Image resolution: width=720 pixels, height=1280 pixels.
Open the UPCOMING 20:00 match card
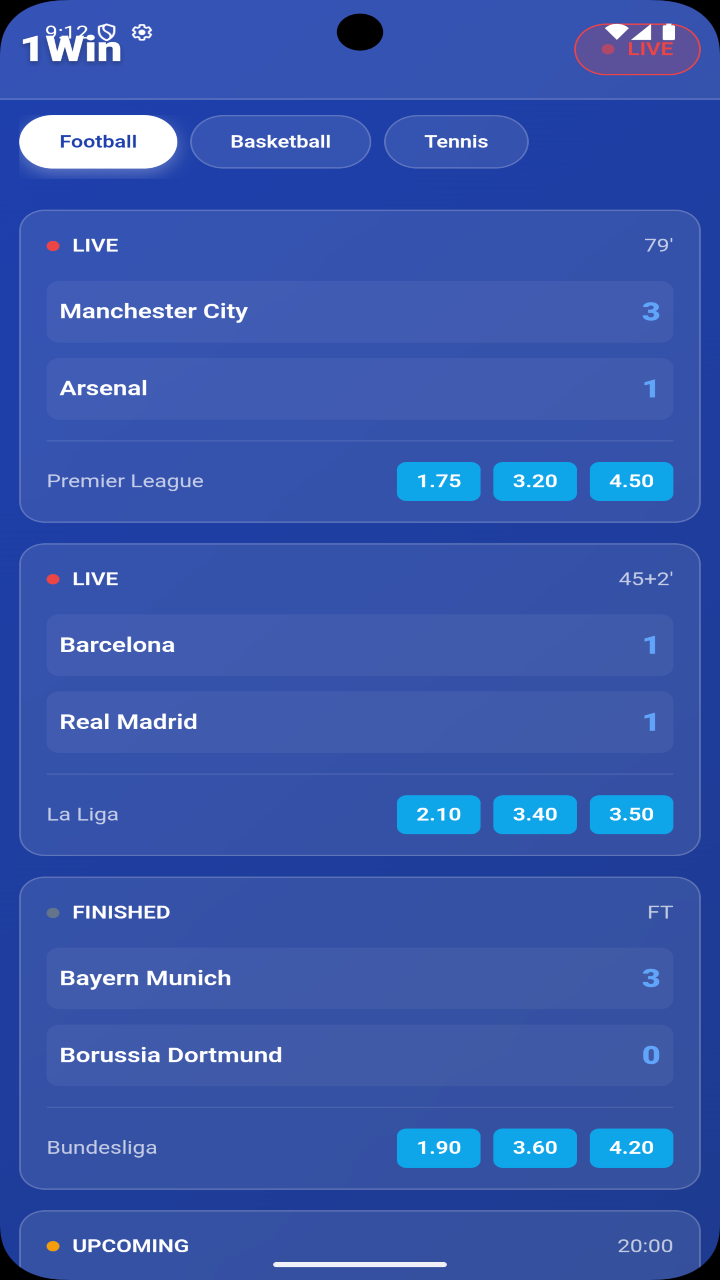(360, 1245)
